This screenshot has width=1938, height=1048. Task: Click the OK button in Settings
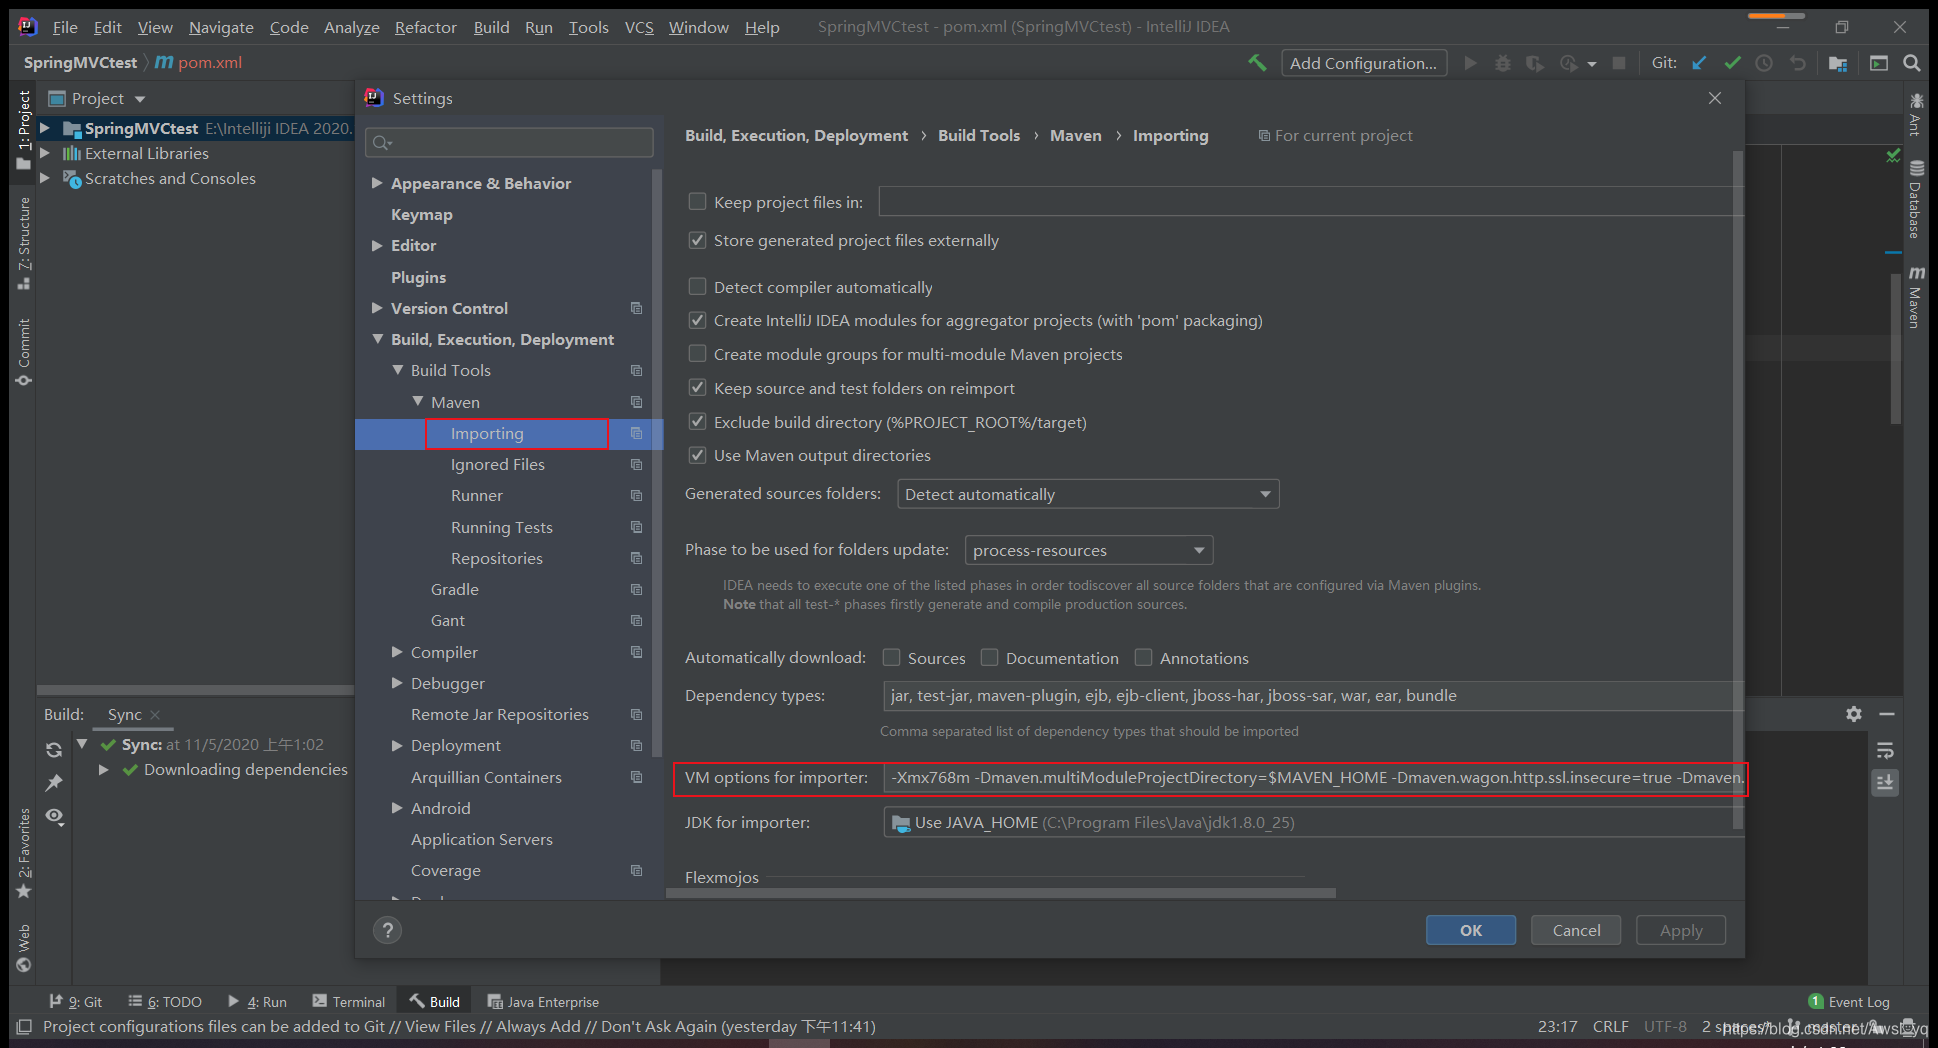point(1470,930)
